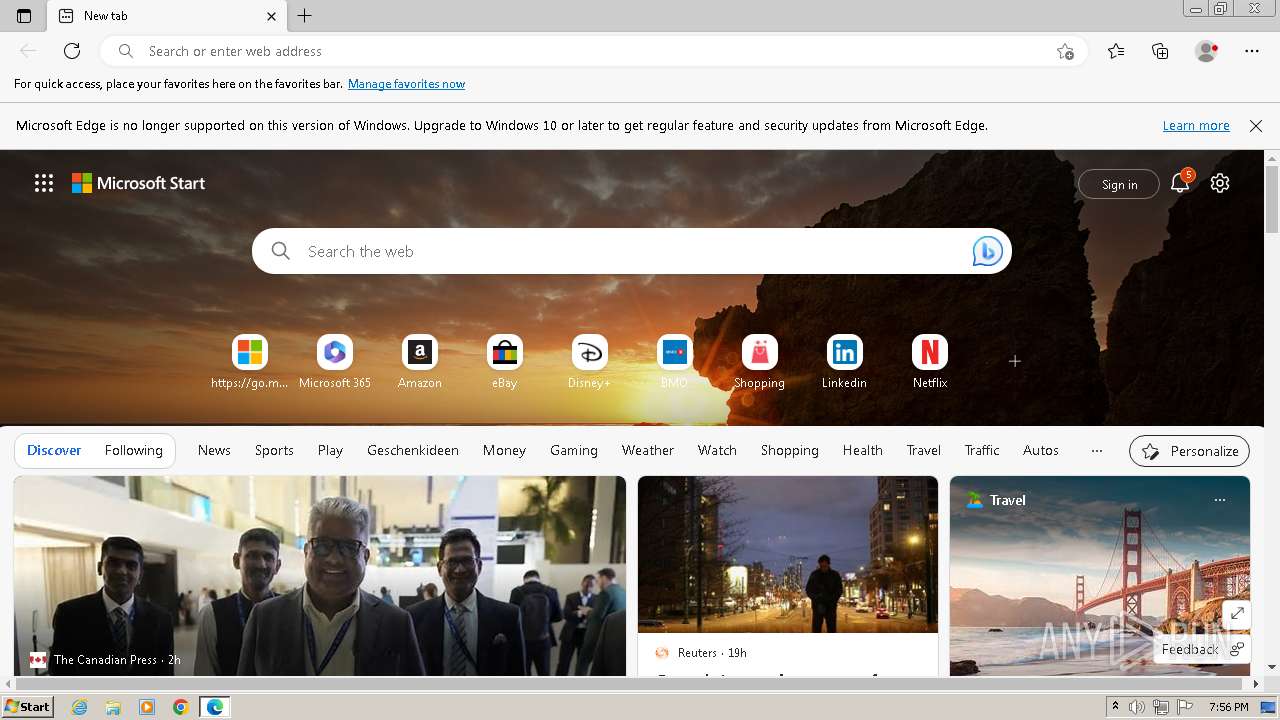The width and height of the screenshot is (1280, 720).
Task: Open the Gaming category
Action: pos(574,451)
